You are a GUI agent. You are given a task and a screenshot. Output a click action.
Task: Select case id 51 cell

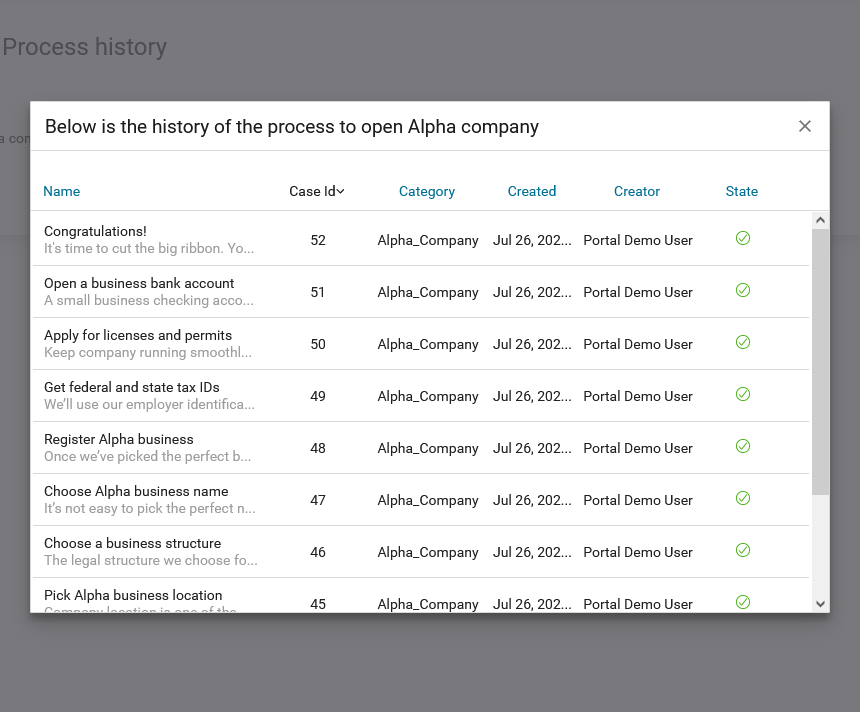pyautogui.click(x=318, y=292)
